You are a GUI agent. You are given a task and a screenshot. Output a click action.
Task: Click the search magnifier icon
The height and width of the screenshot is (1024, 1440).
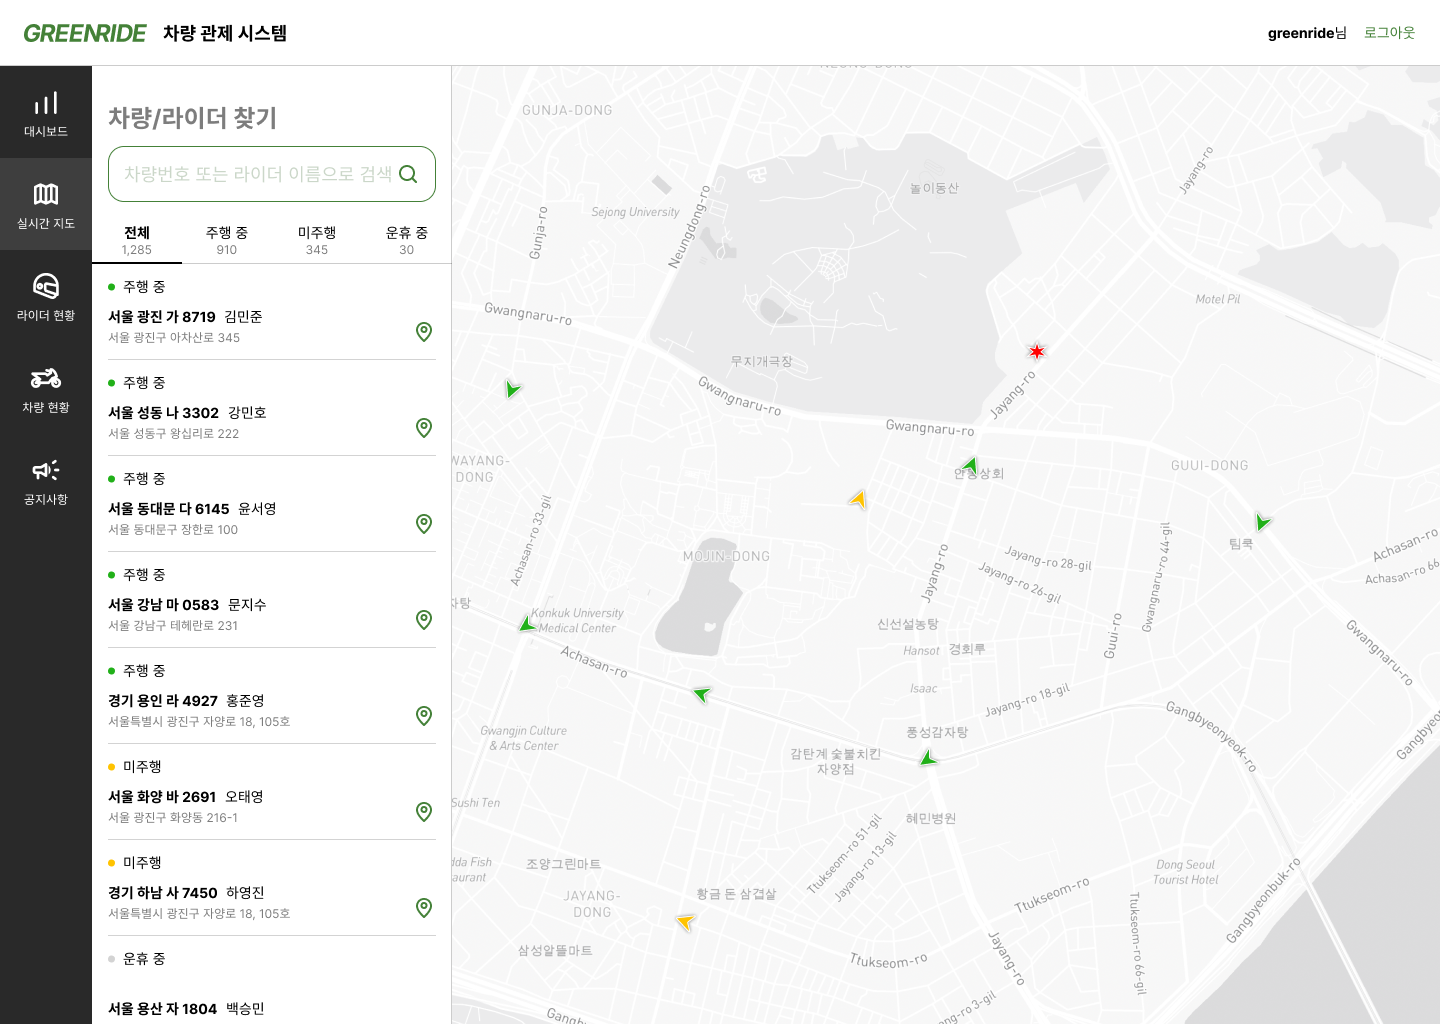(408, 174)
